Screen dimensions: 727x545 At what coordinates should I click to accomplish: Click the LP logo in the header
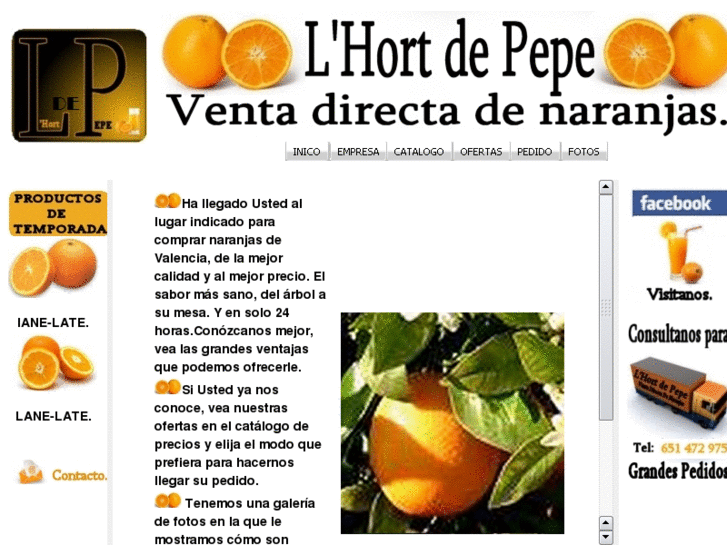(79, 85)
